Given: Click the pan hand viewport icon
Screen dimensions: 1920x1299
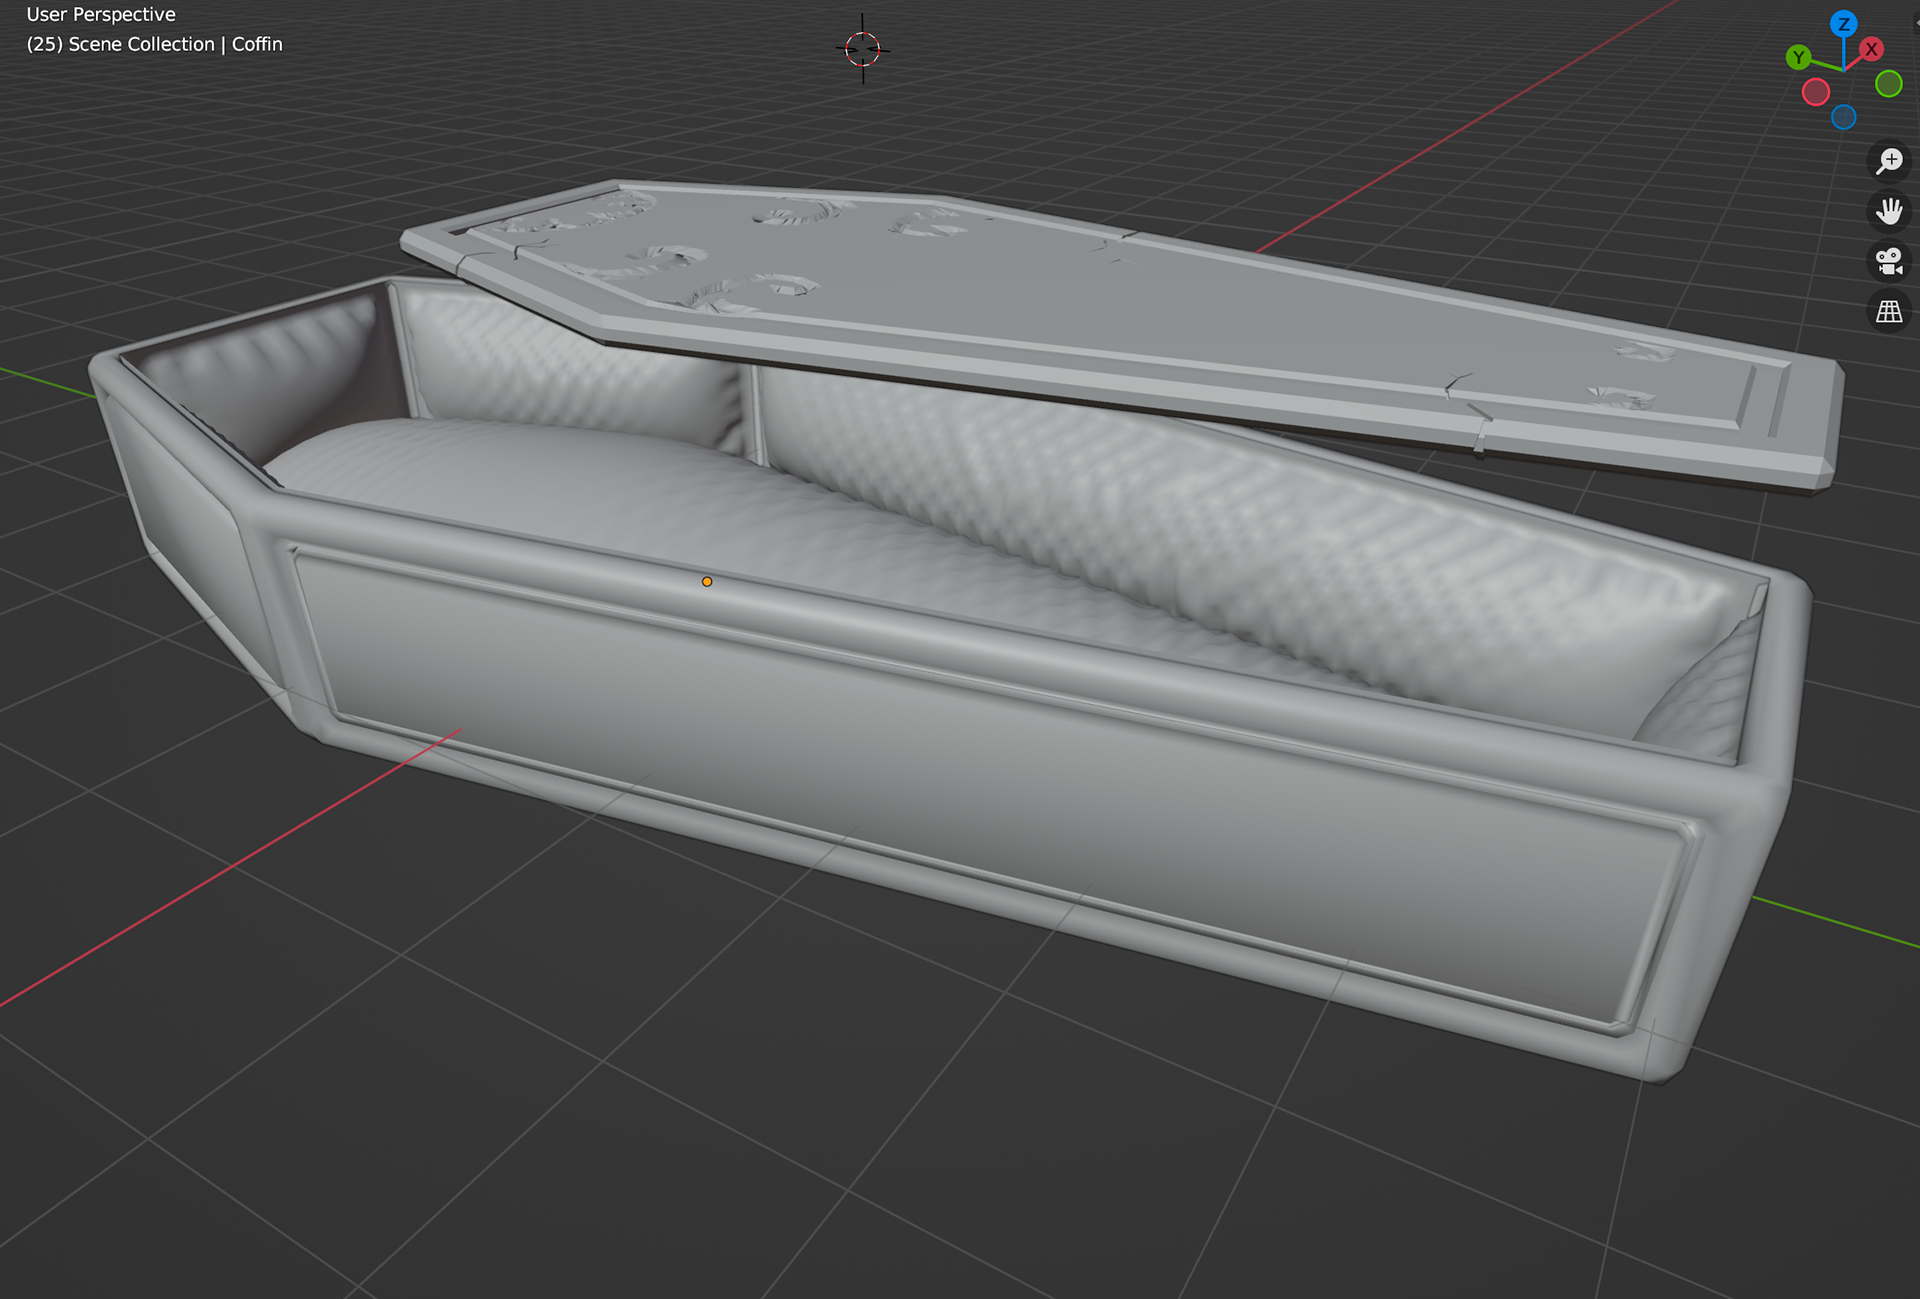Looking at the screenshot, I should coord(1889,211).
